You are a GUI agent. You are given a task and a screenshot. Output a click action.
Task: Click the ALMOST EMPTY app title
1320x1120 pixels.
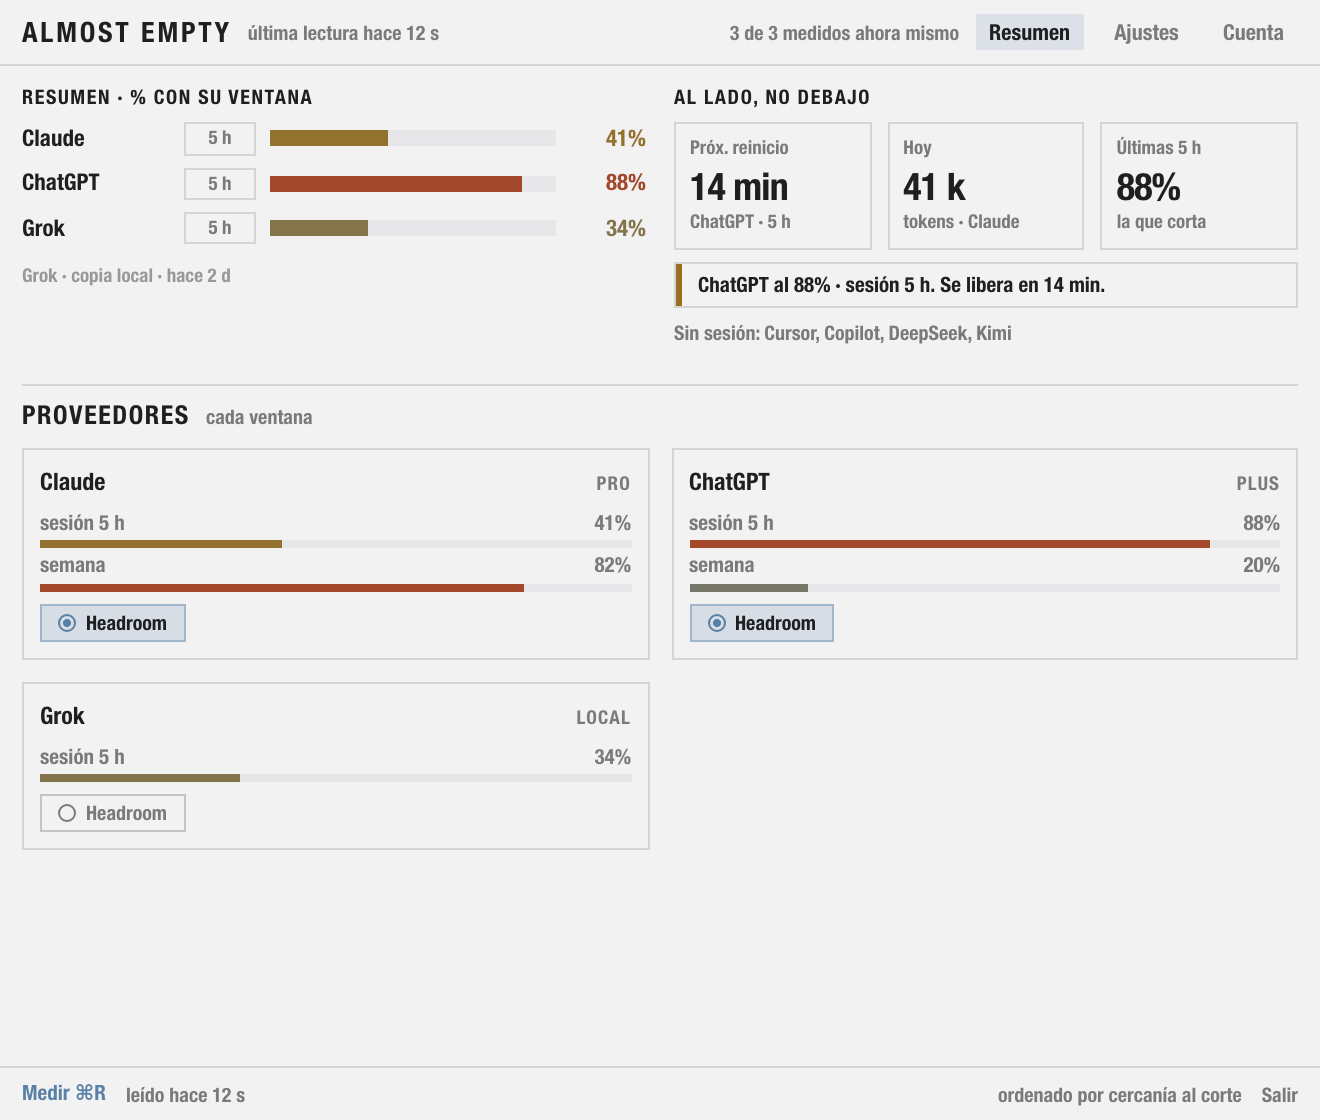tap(126, 33)
